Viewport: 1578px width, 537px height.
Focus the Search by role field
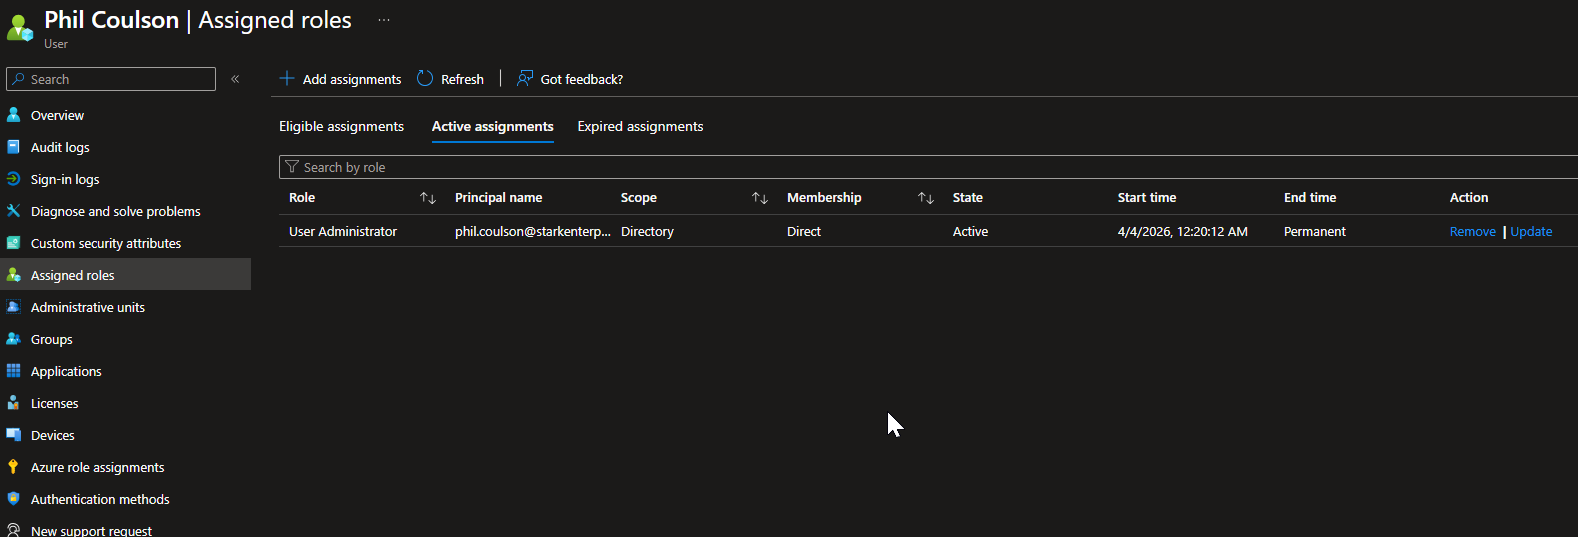pos(928,167)
